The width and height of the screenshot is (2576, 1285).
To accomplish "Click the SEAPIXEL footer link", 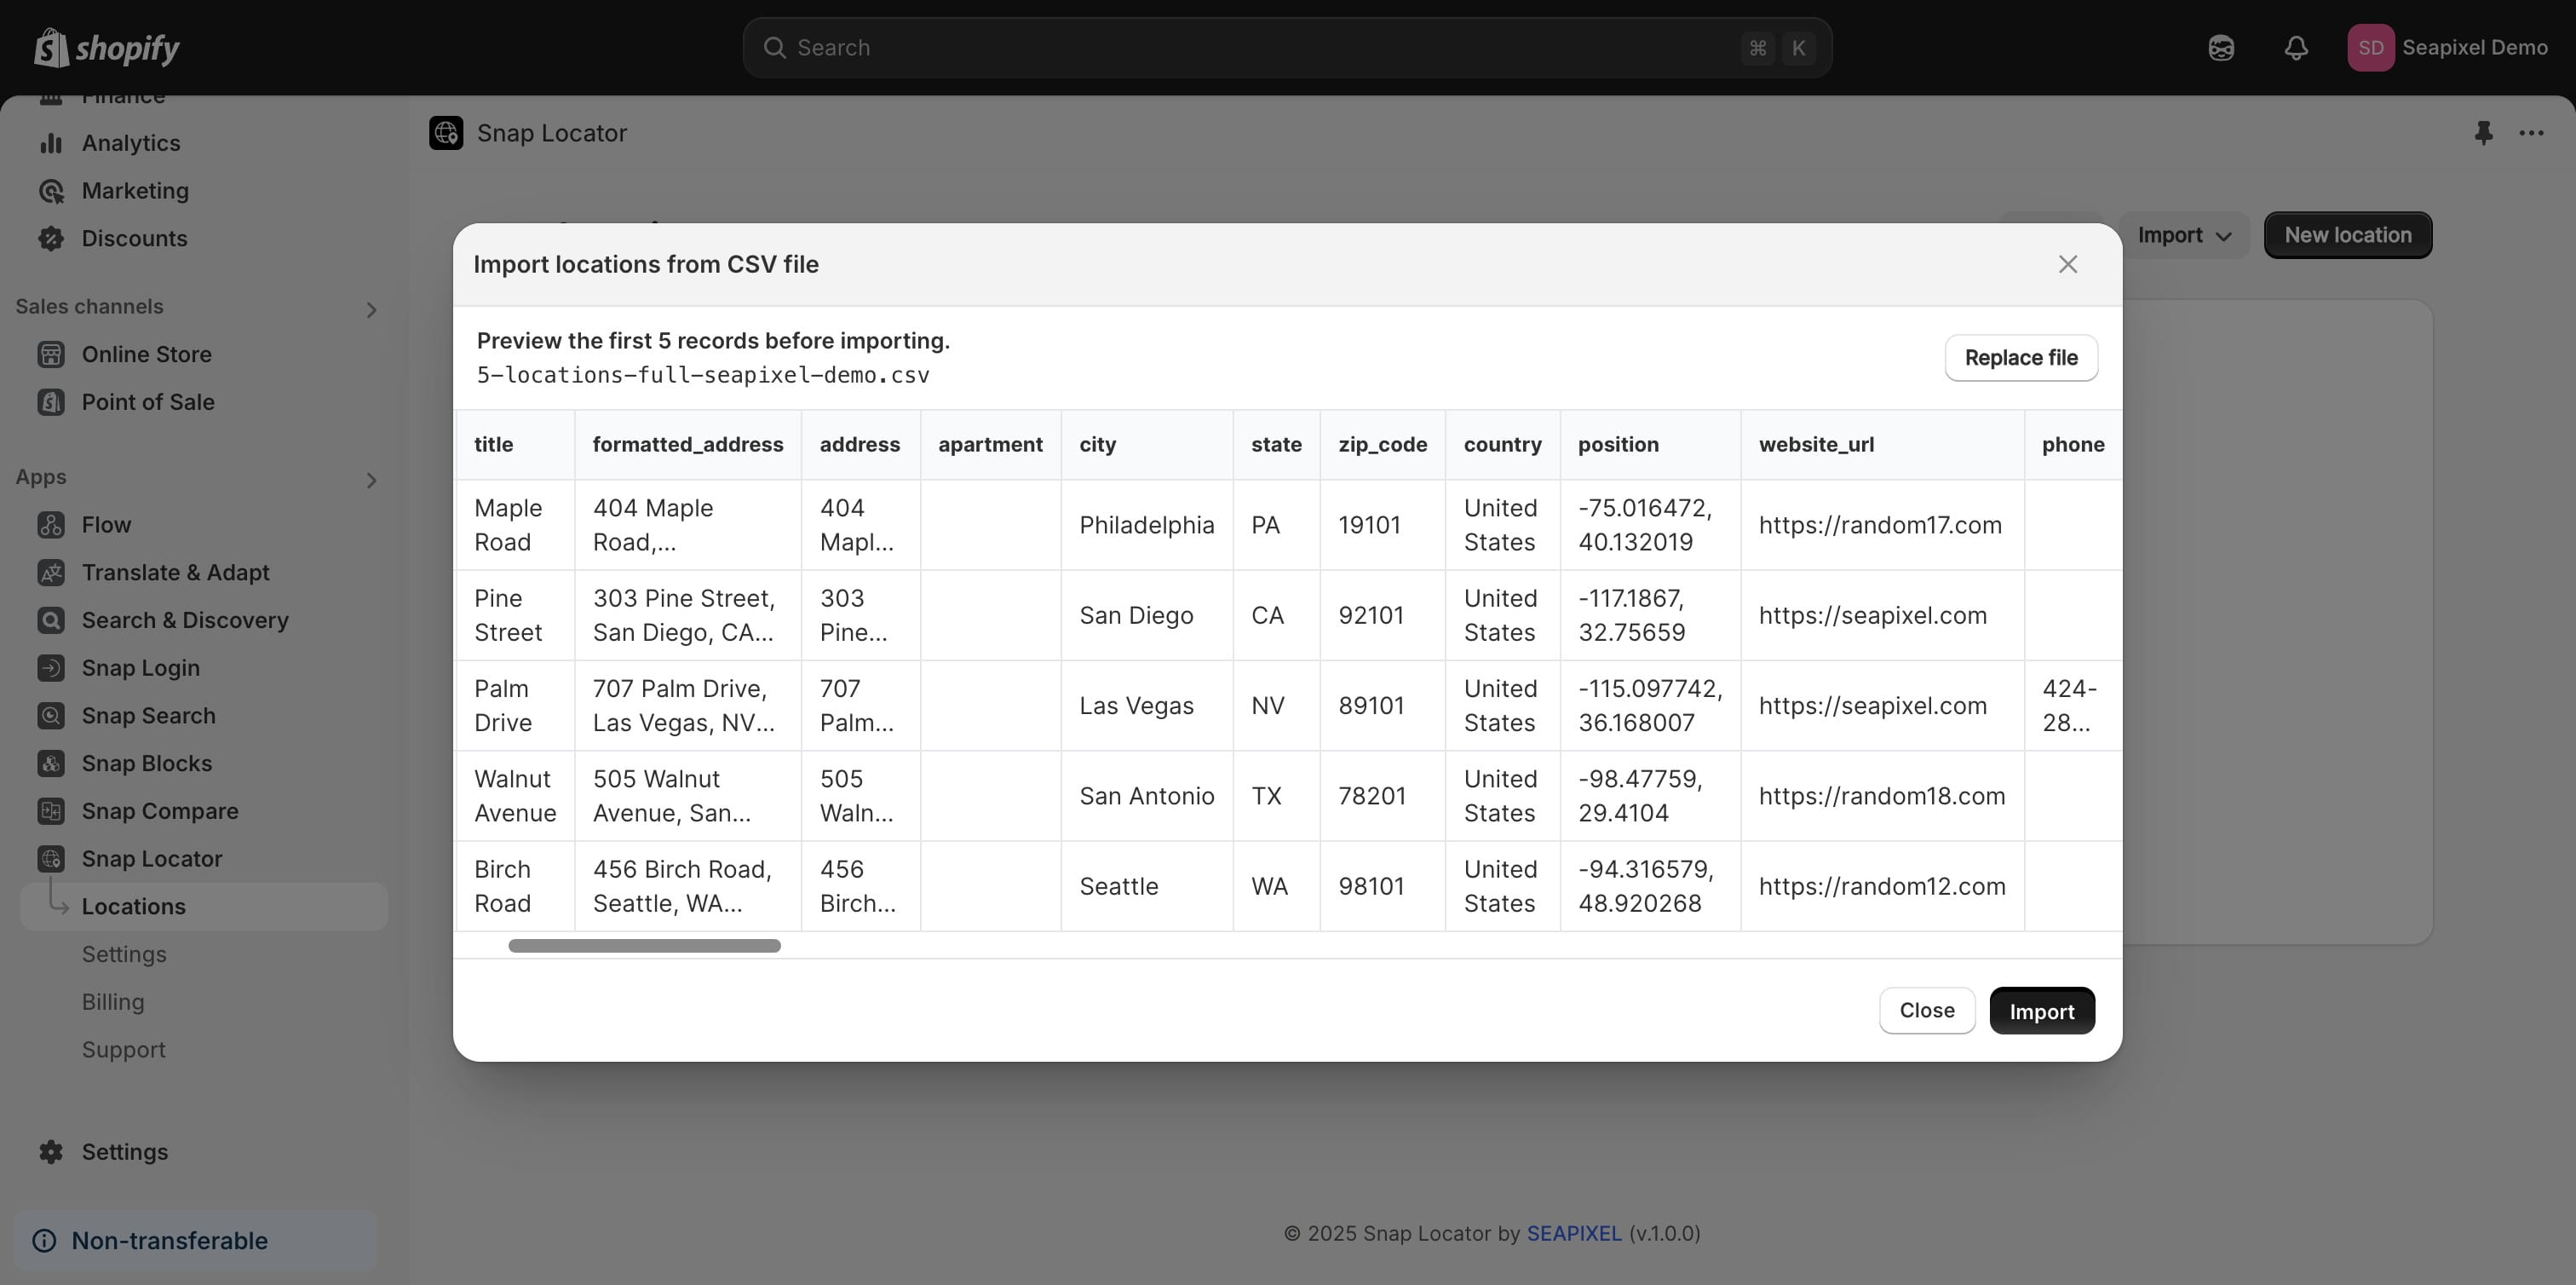I will 1573,1233.
